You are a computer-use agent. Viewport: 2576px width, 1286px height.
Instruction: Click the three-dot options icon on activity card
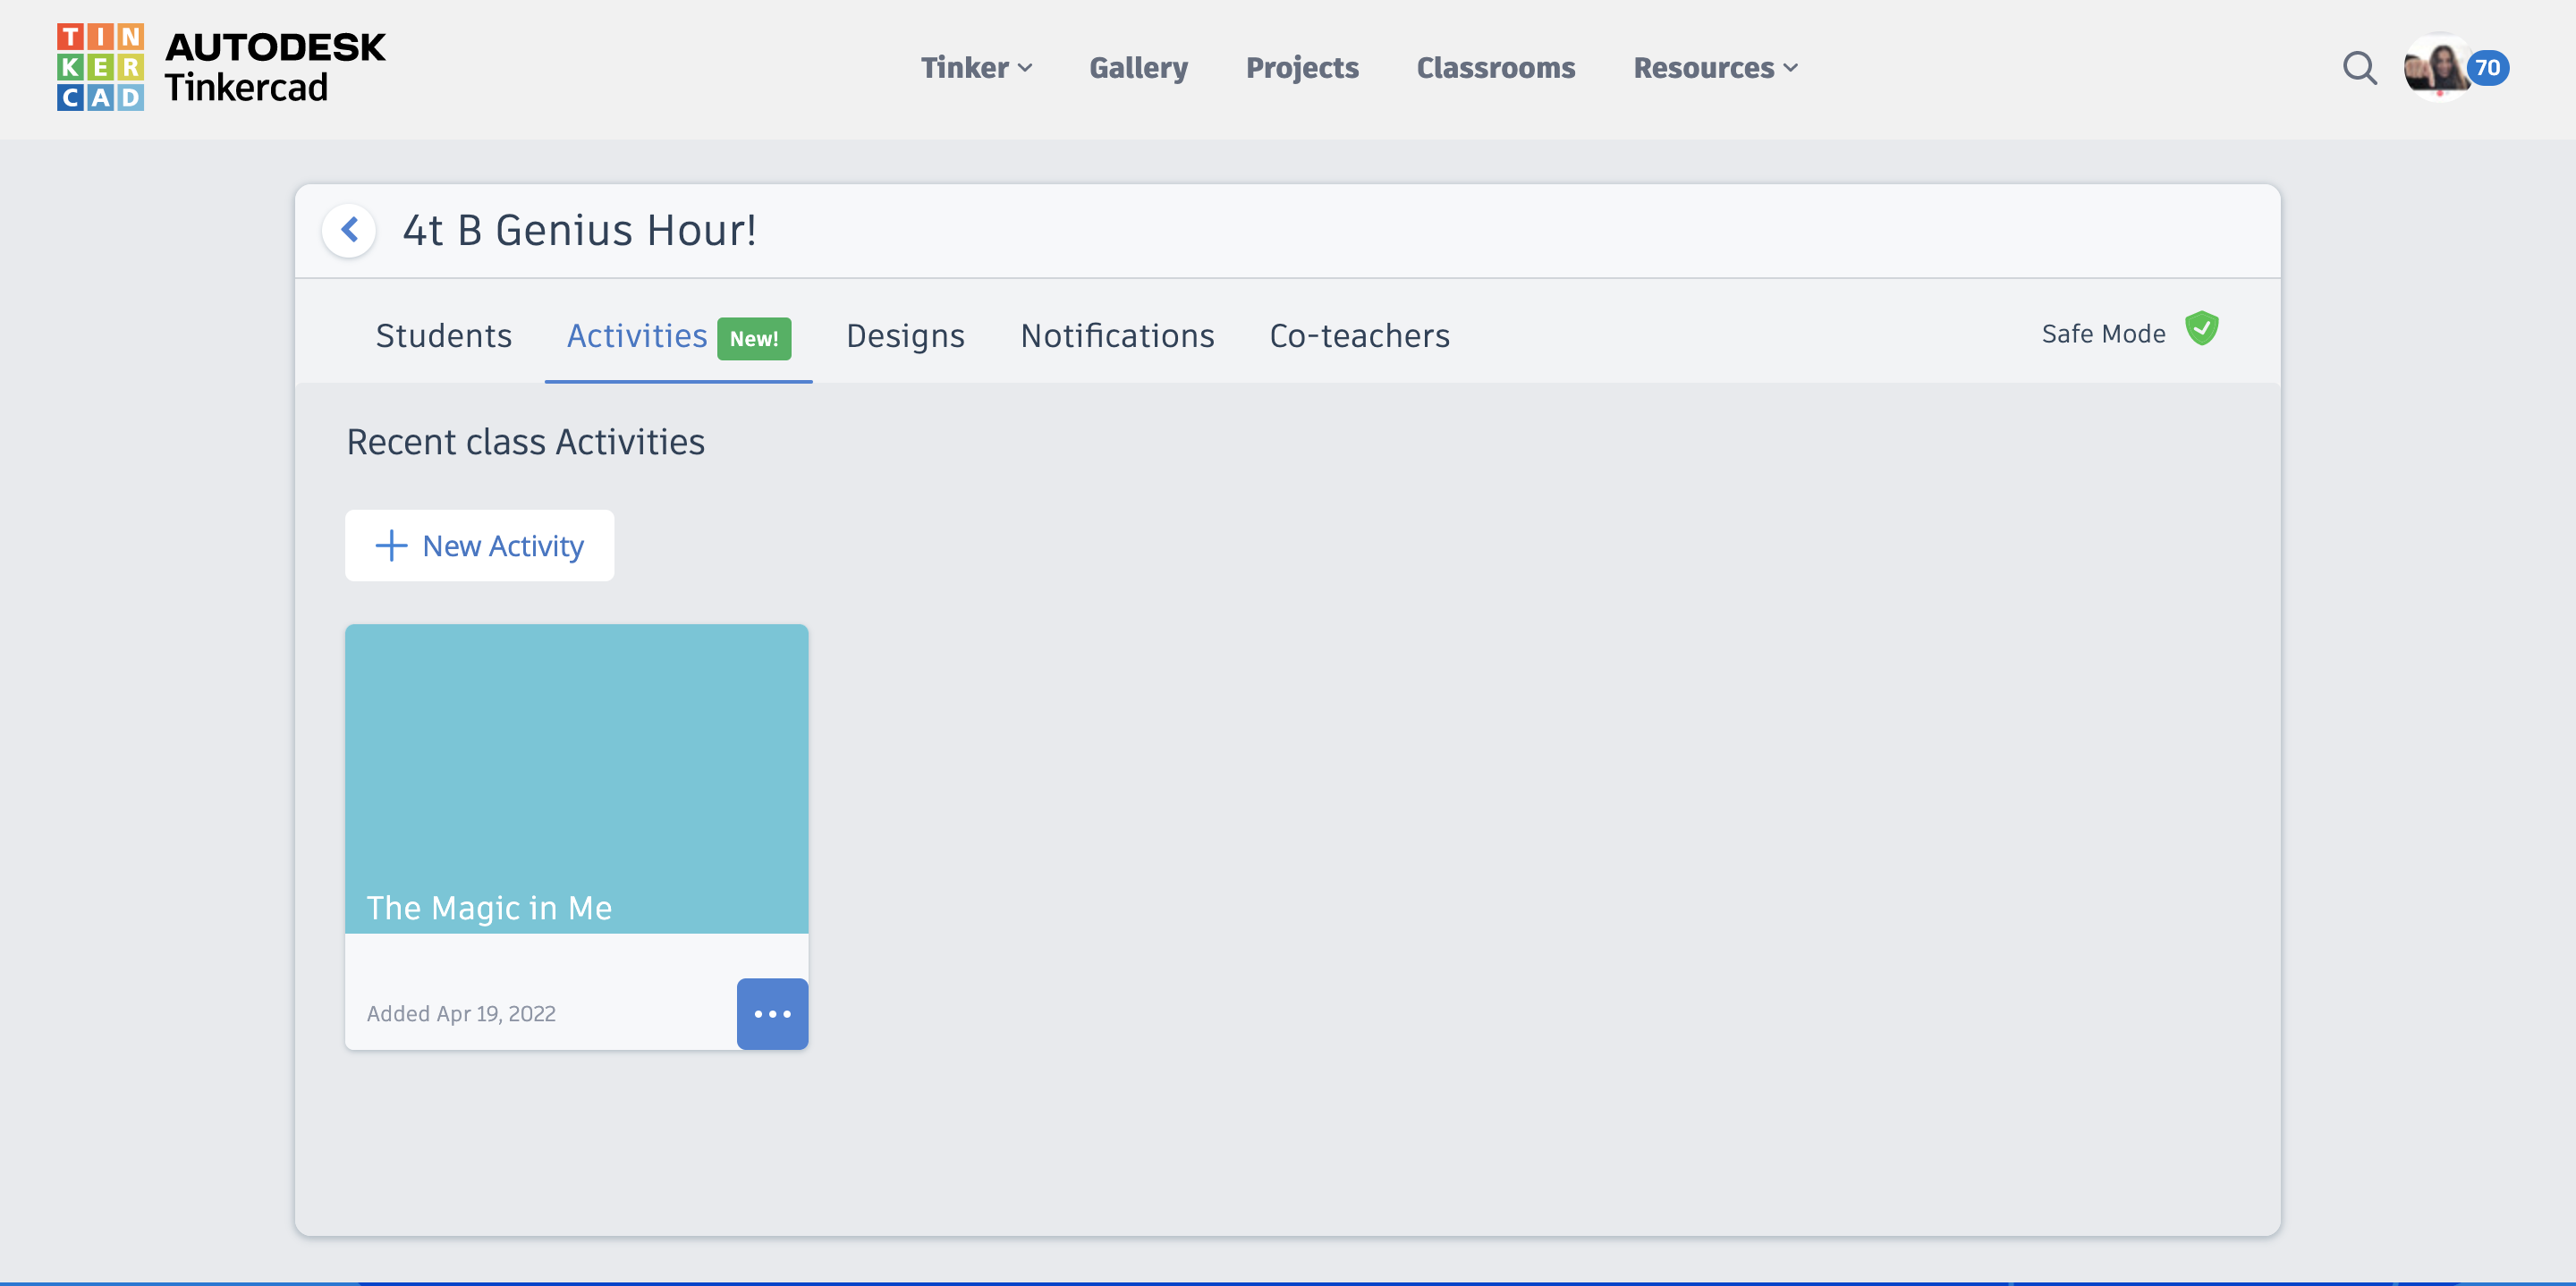(x=772, y=1013)
